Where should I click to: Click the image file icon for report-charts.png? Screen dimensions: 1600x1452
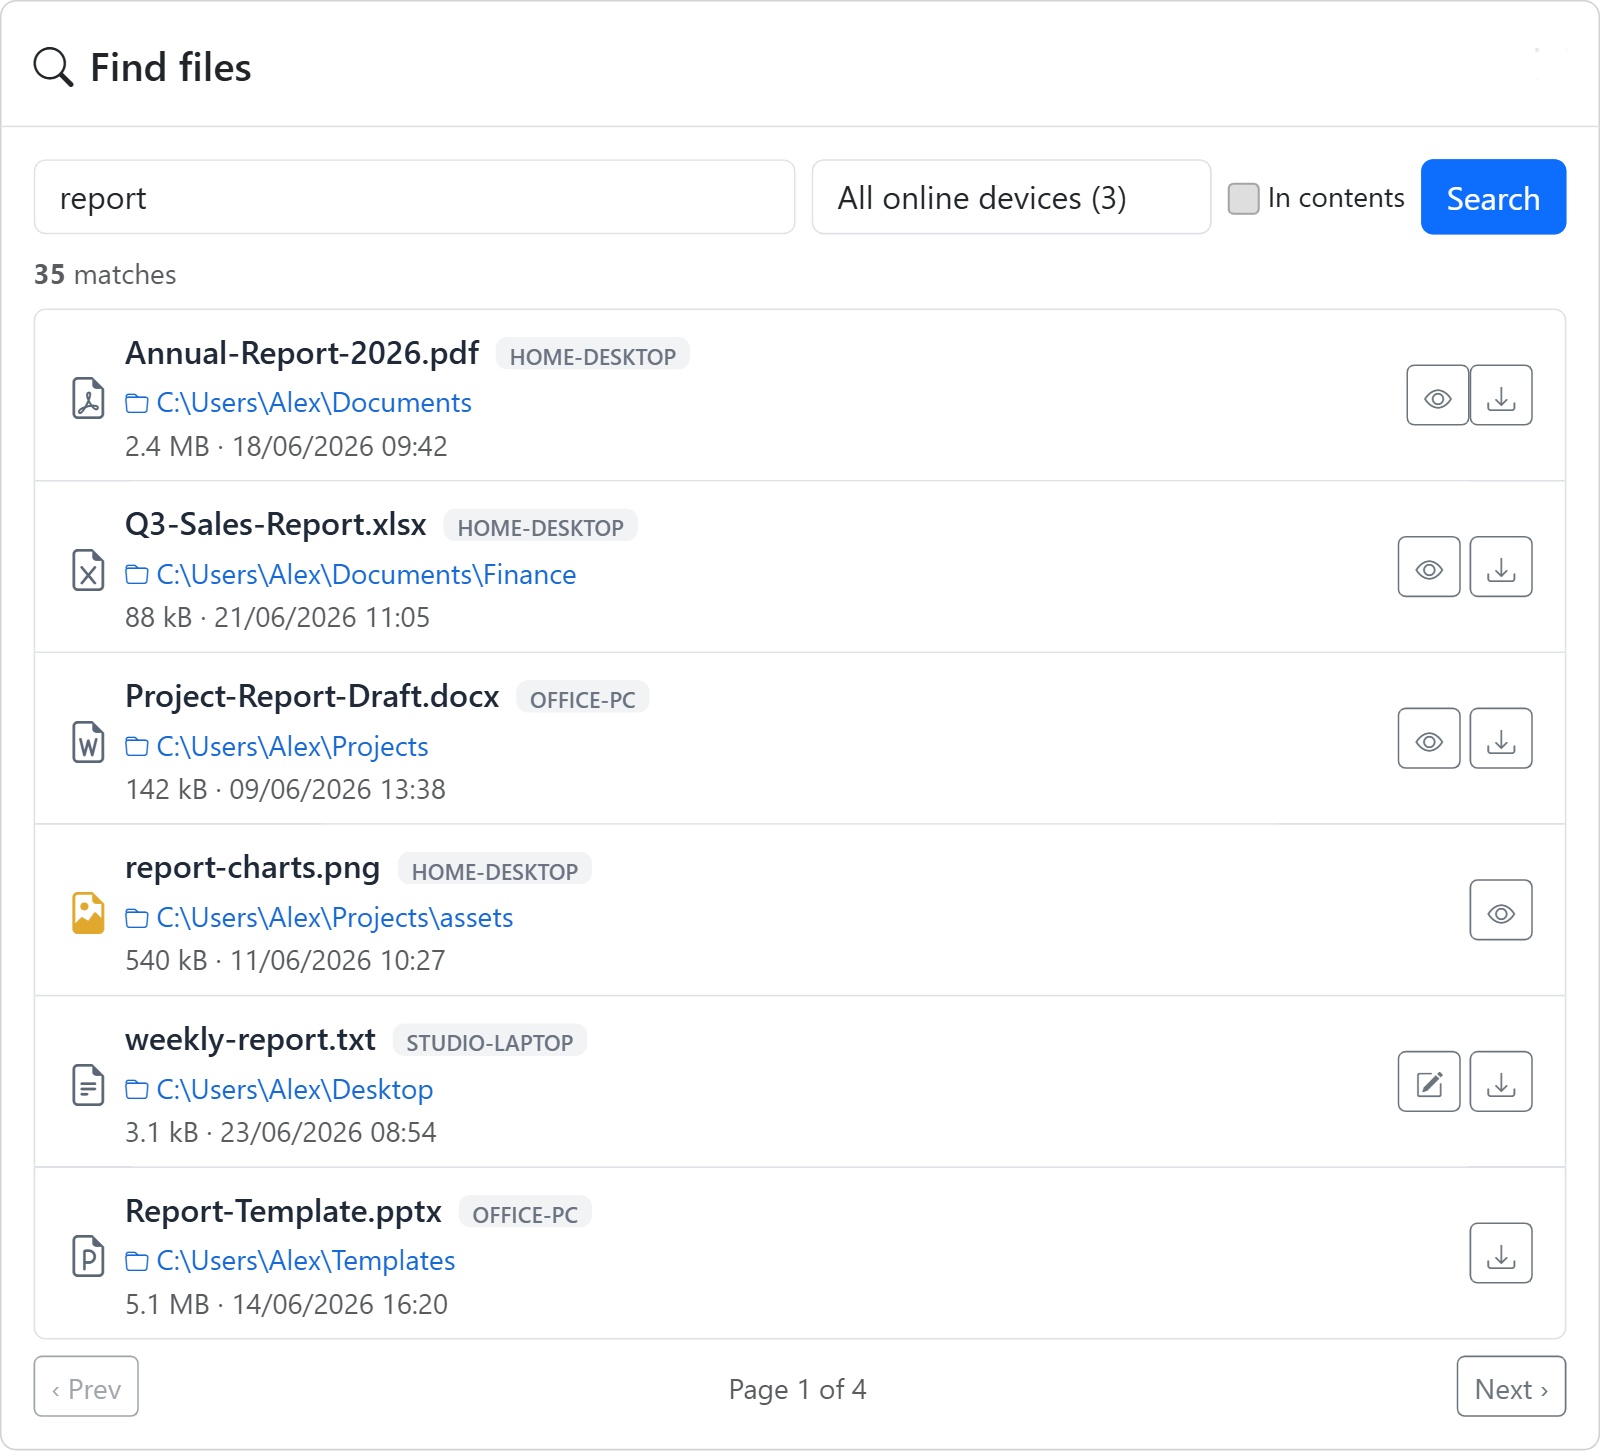pyautogui.click(x=88, y=913)
